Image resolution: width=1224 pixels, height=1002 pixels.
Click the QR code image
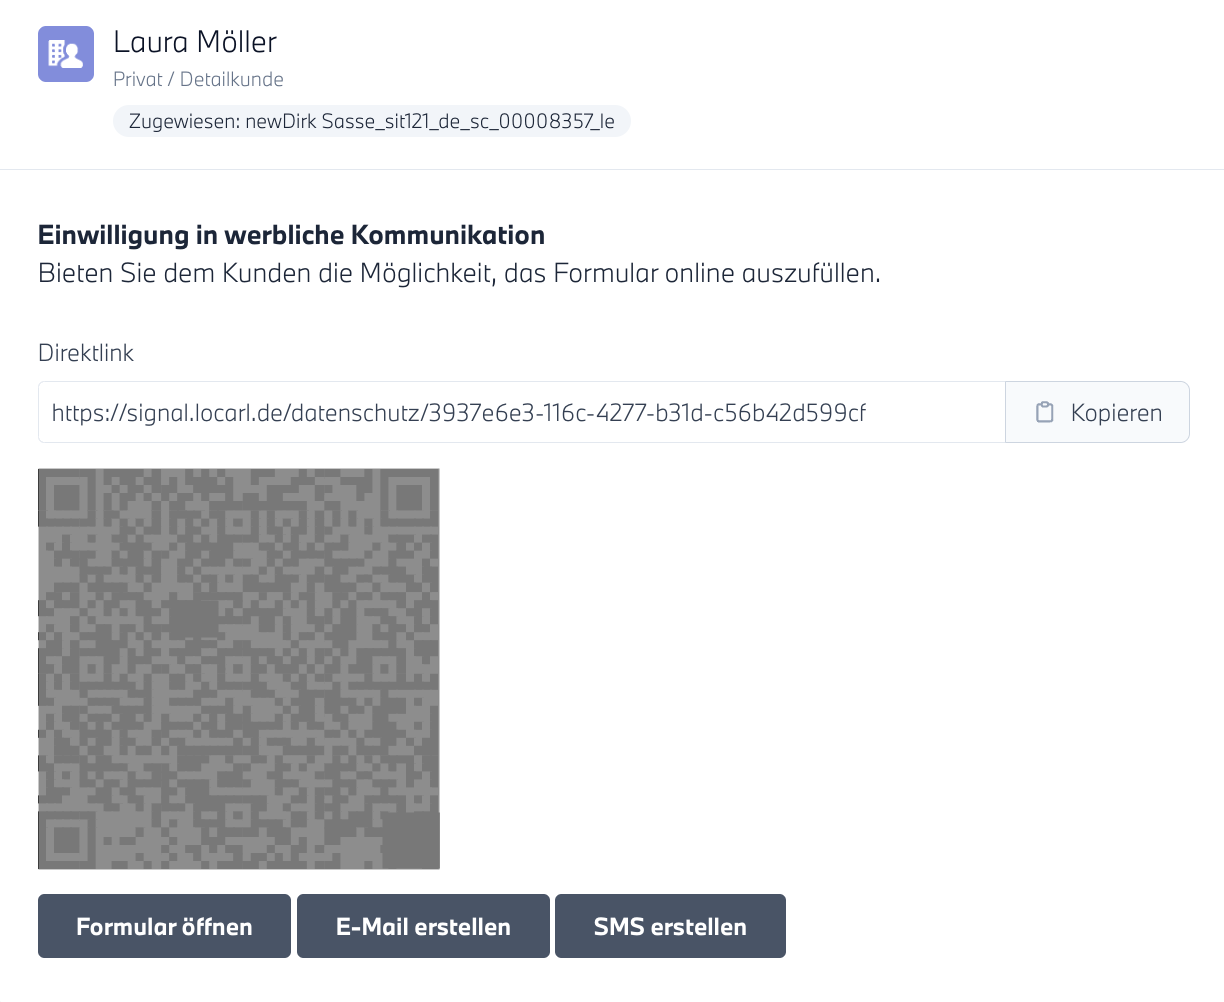pyautogui.click(x=239, y=668)
